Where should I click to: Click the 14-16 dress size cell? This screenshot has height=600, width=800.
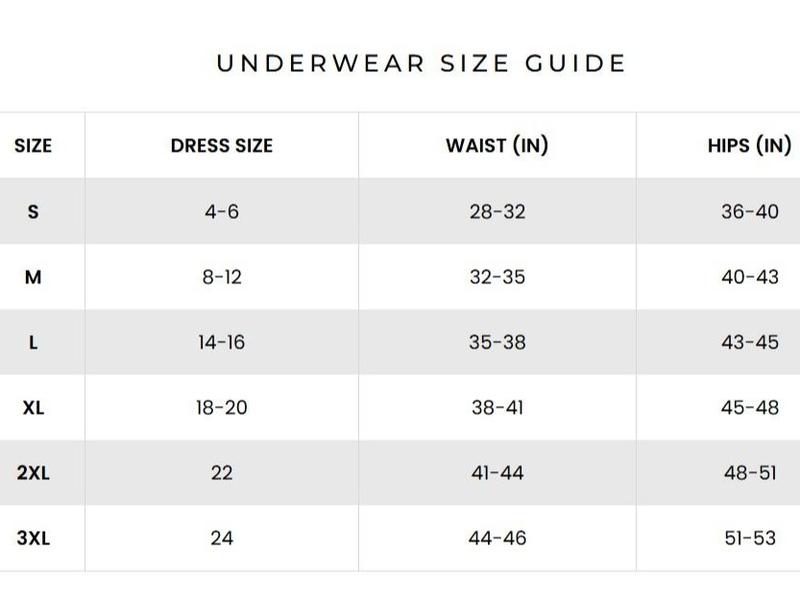pos(222,342)
